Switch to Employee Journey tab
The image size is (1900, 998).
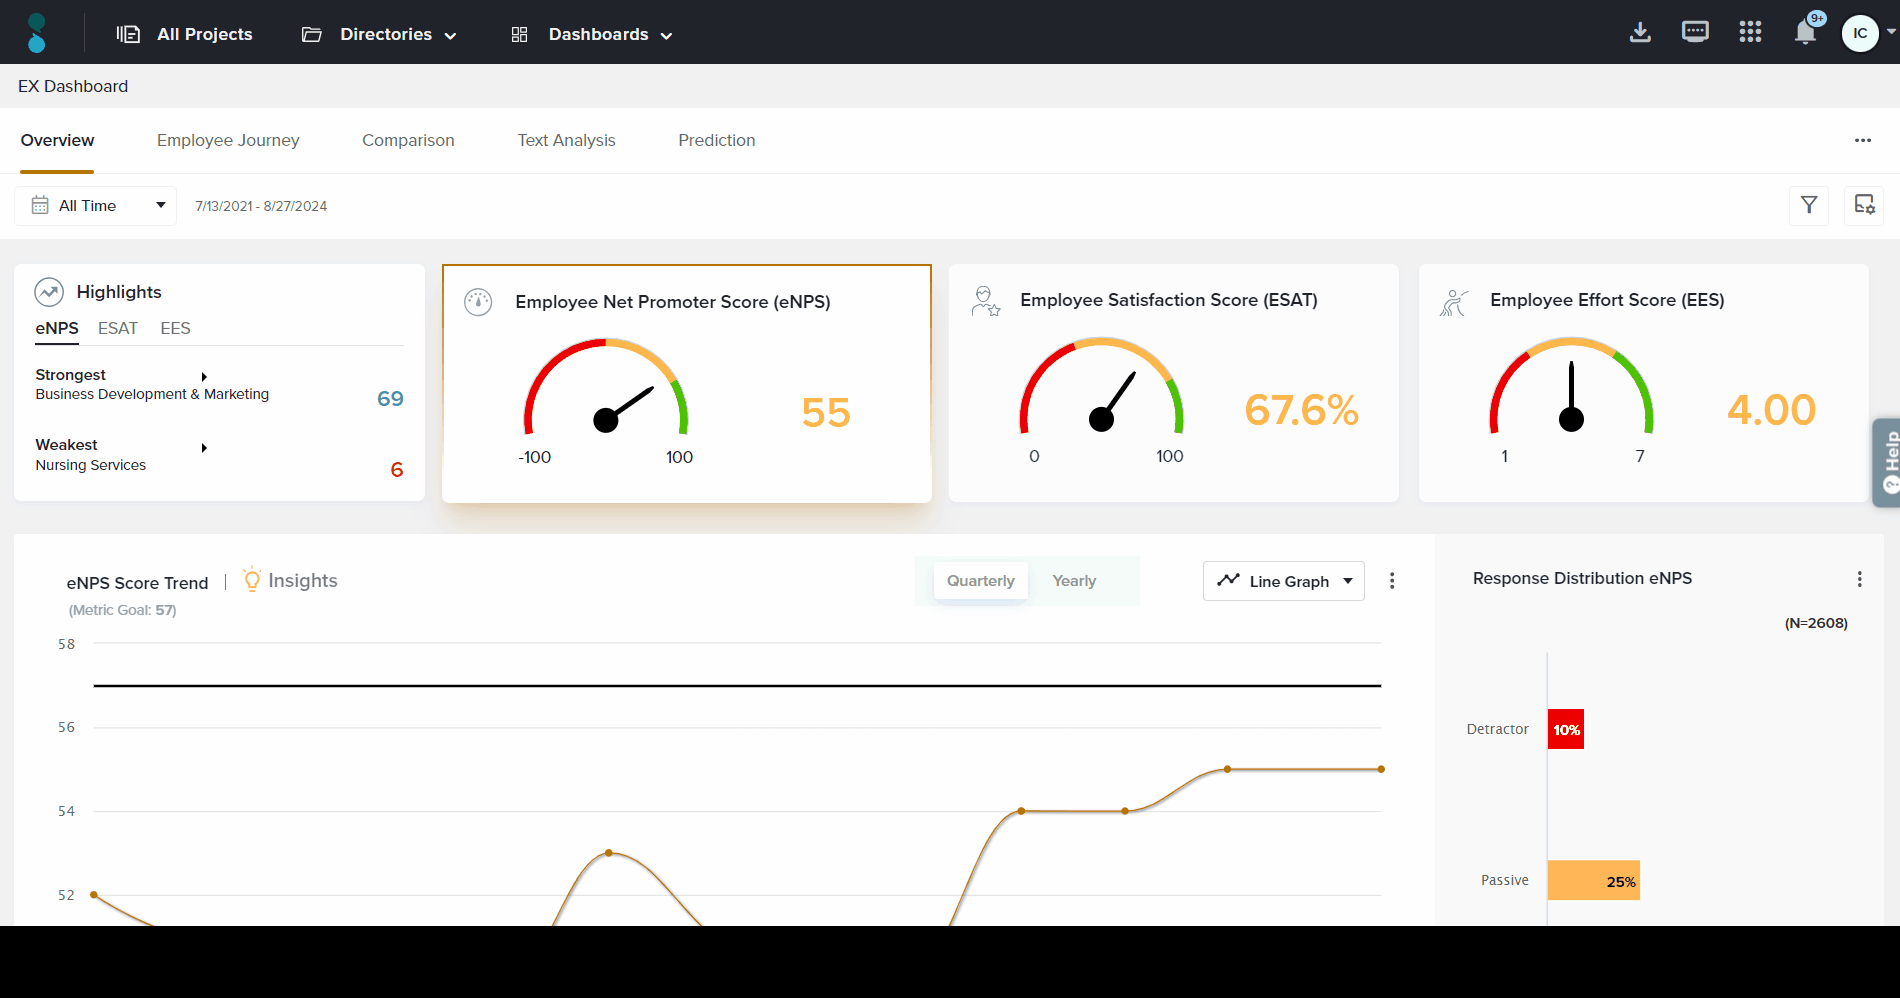pos(228,140)
